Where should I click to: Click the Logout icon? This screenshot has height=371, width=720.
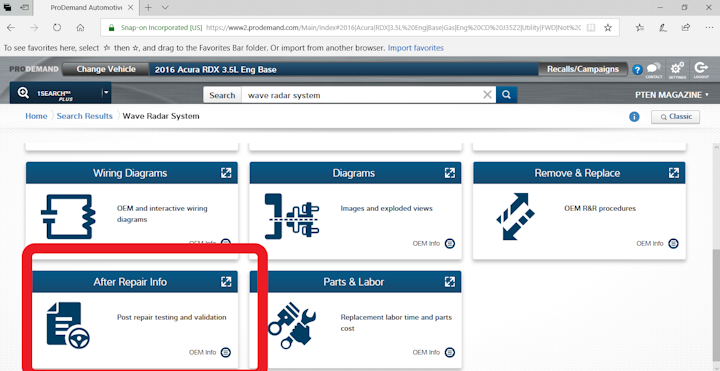click(701, 70)
